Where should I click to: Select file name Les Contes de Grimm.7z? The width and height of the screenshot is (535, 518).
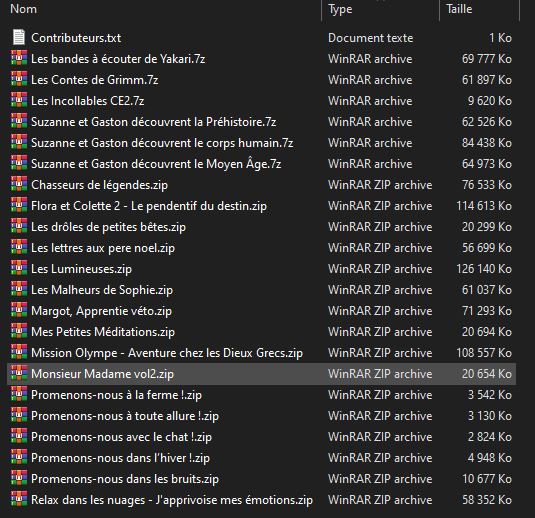[95, 80]
